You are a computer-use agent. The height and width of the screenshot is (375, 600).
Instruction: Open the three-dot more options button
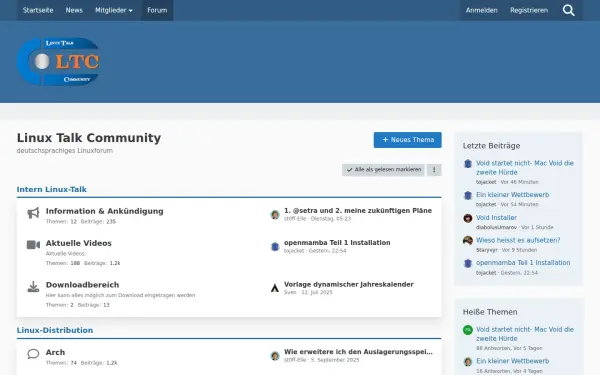click(434, 170)
